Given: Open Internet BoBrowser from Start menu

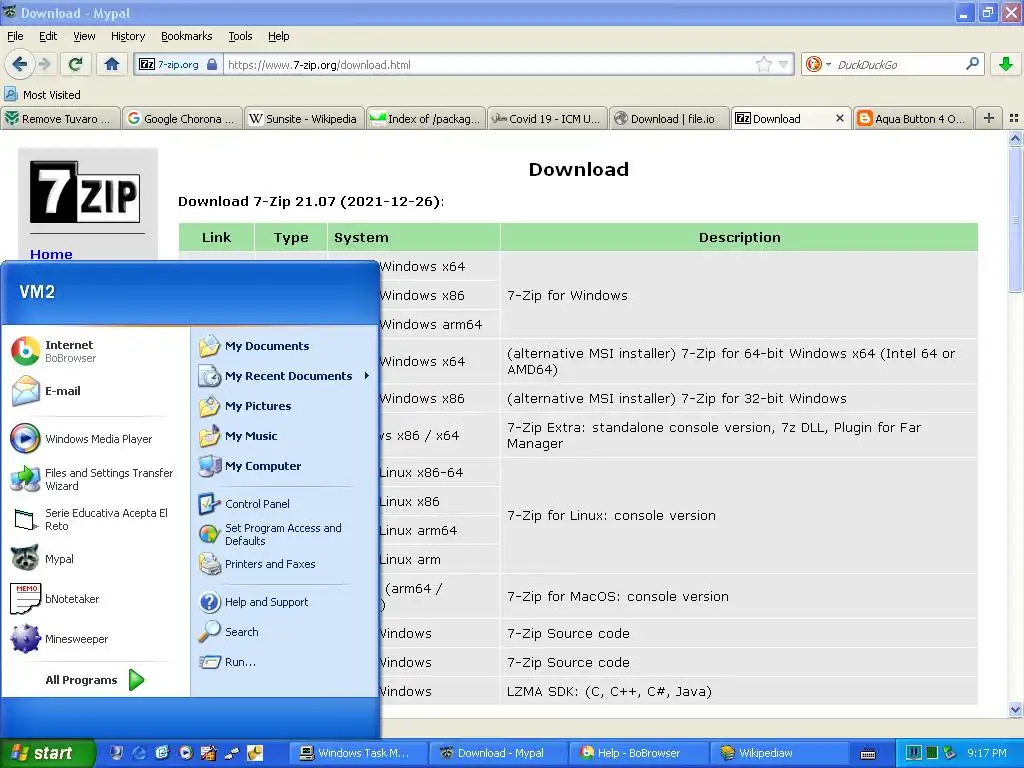Looking at the screenshot, I should coord(95,351).
